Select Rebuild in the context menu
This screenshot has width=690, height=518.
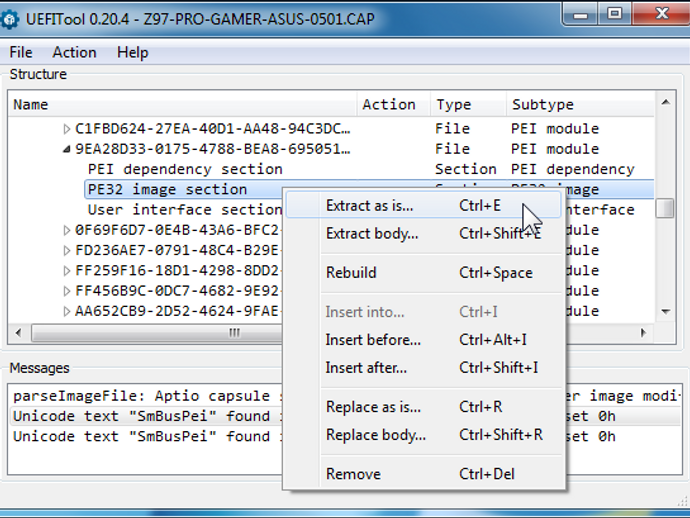pyautogui.click(x=423, y=273)
